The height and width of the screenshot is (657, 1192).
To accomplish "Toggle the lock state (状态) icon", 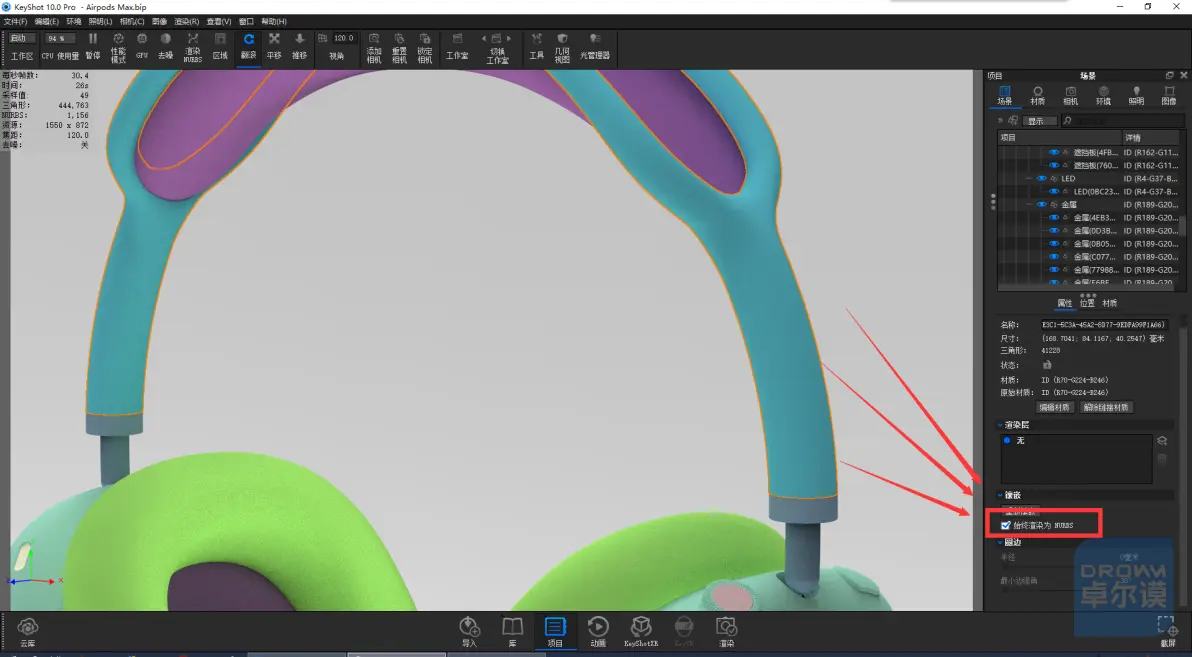I will [1047, 365].
